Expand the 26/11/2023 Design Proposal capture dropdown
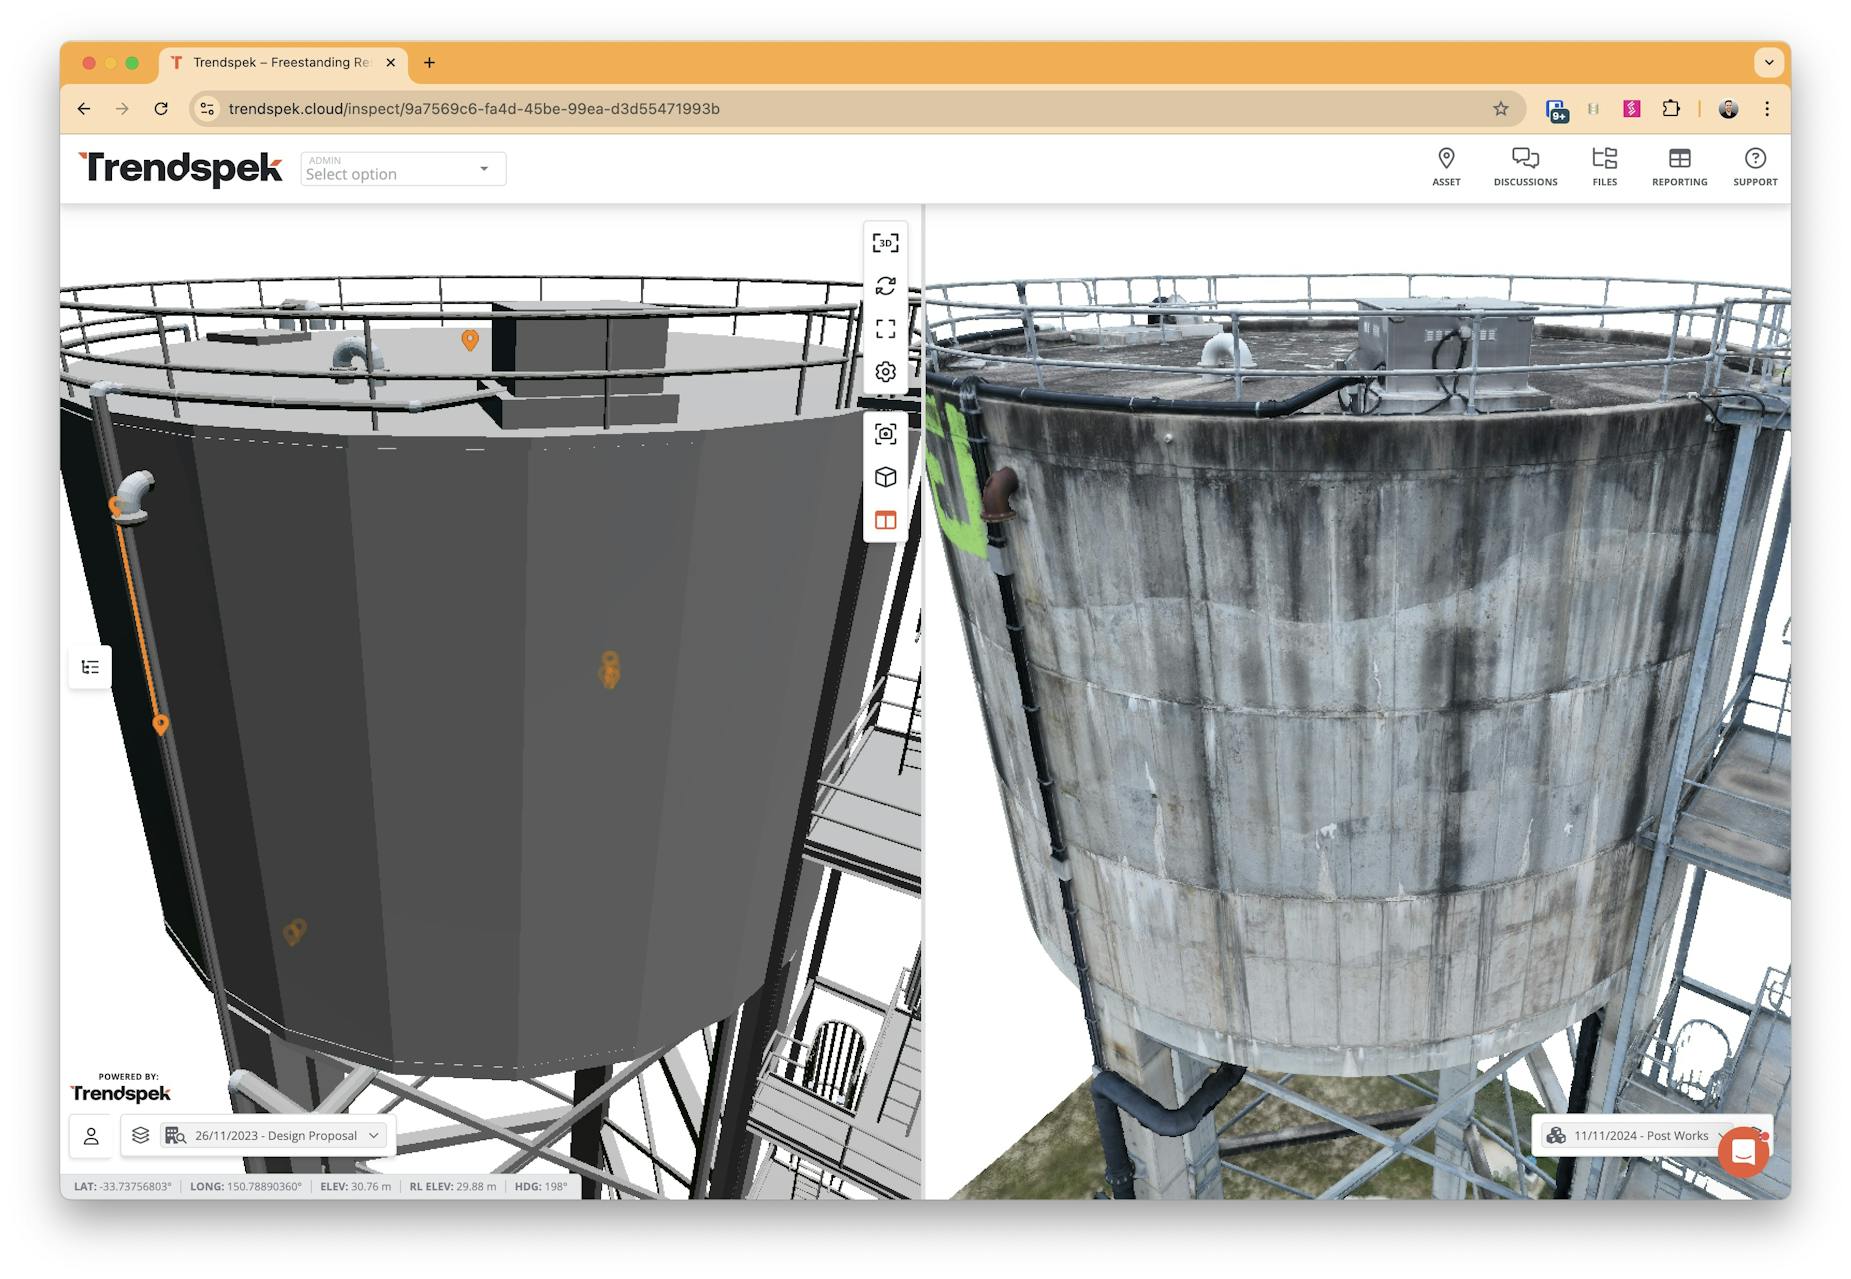The height and width of the screenshot is (1279, 1851). (x=372, y=1135)
